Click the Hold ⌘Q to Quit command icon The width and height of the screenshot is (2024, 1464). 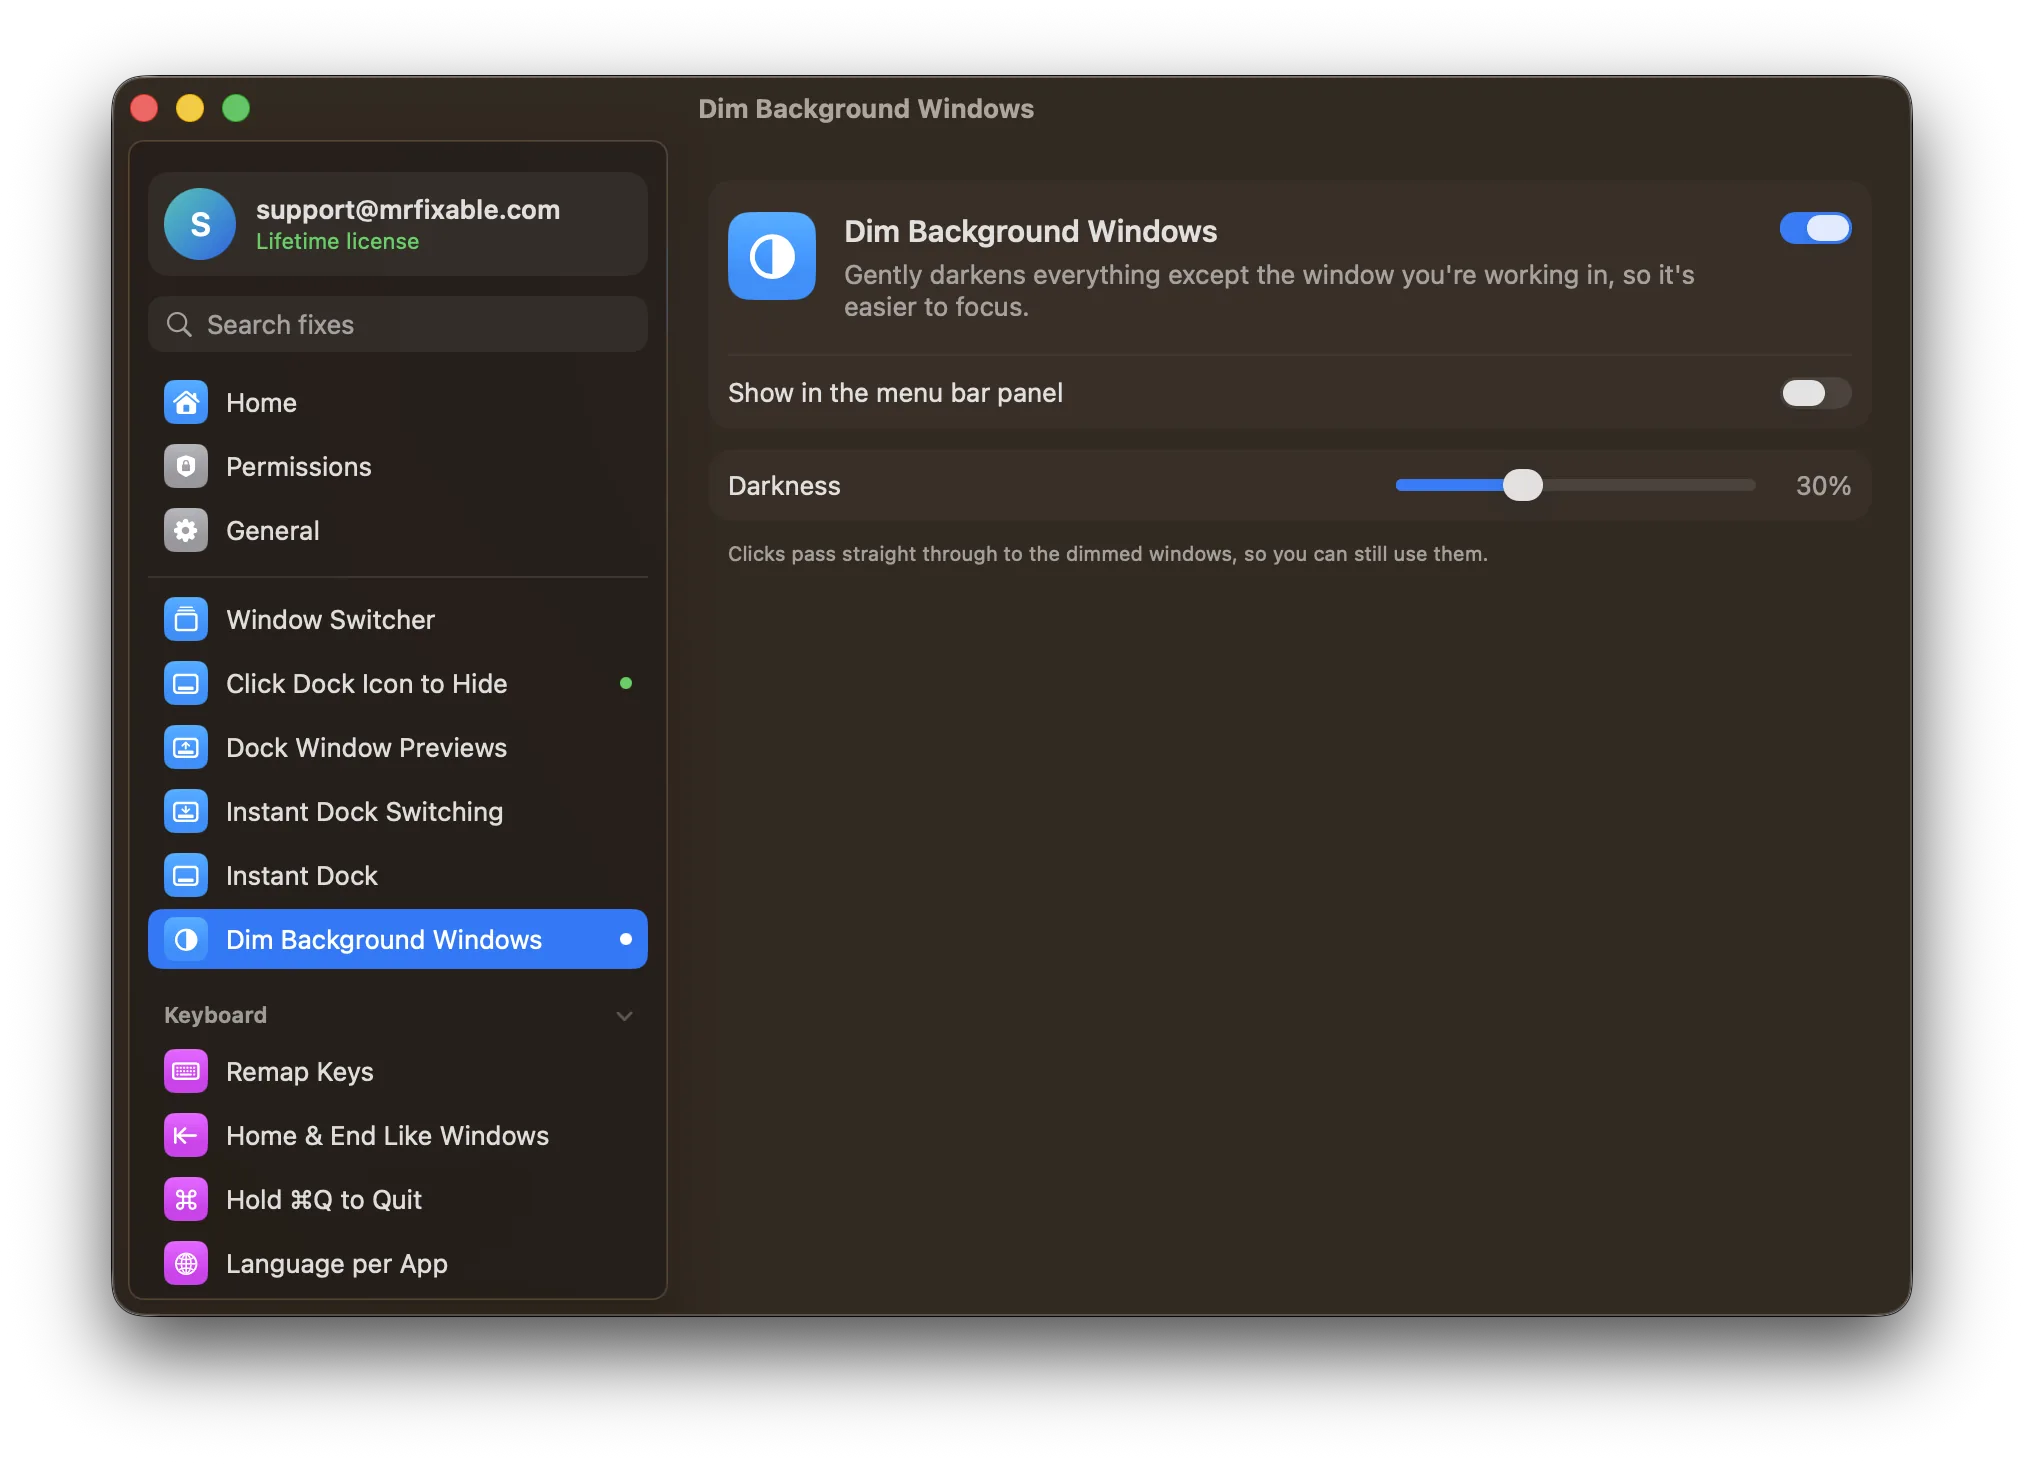click(x=186, y=1200)
